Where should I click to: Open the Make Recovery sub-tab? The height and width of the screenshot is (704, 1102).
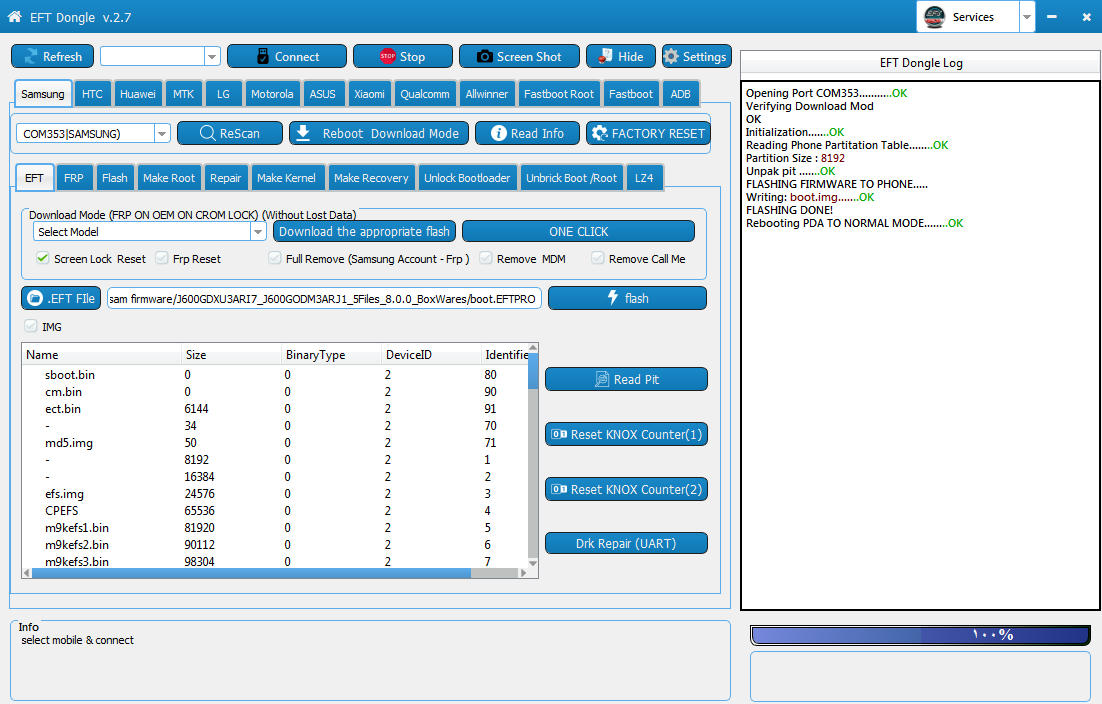(x=371, y=178)
